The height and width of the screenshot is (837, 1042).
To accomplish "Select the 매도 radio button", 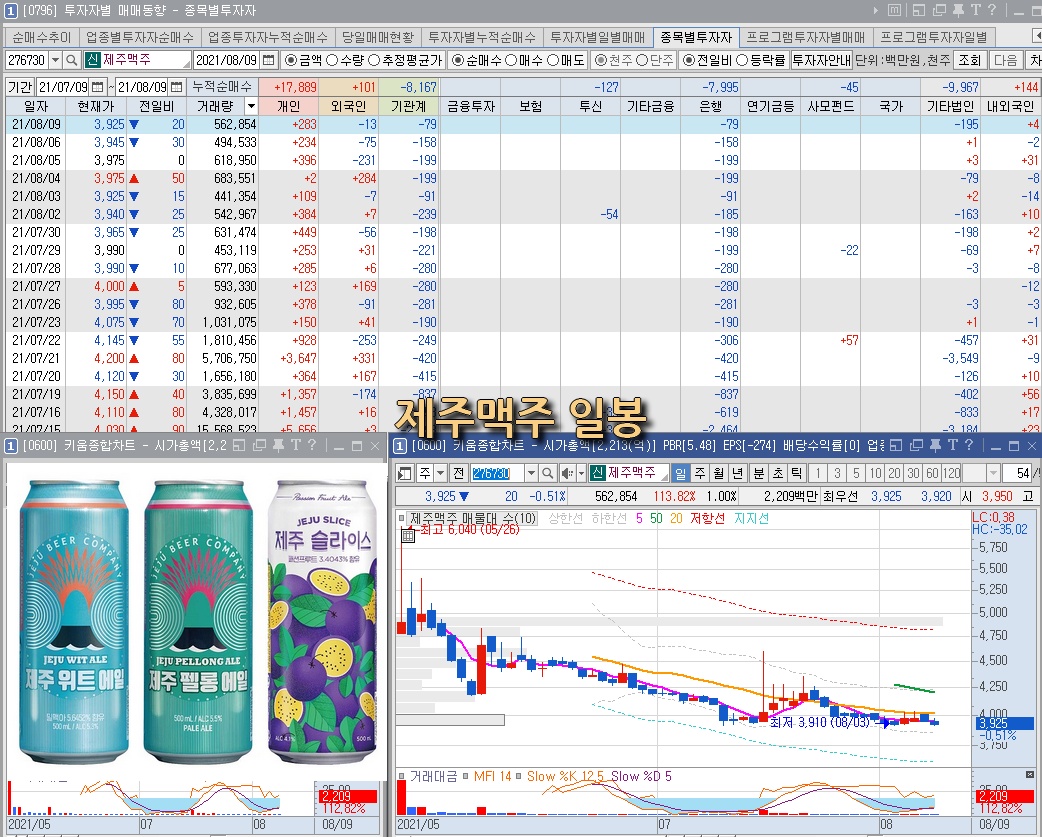I will 553,60.
